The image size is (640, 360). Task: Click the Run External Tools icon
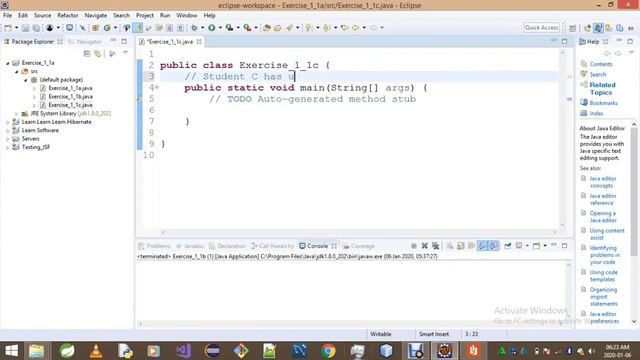click(x=247, y=28)
